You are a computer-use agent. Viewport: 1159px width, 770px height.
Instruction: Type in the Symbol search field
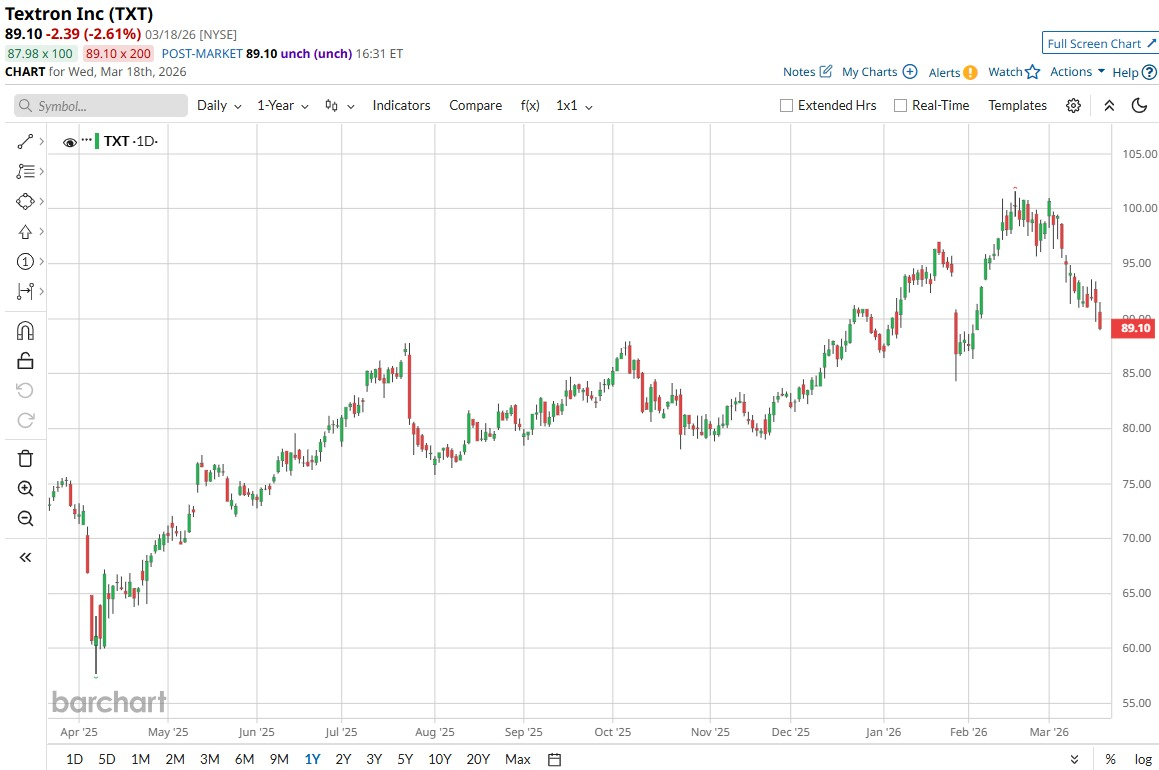tap(101, 106)
